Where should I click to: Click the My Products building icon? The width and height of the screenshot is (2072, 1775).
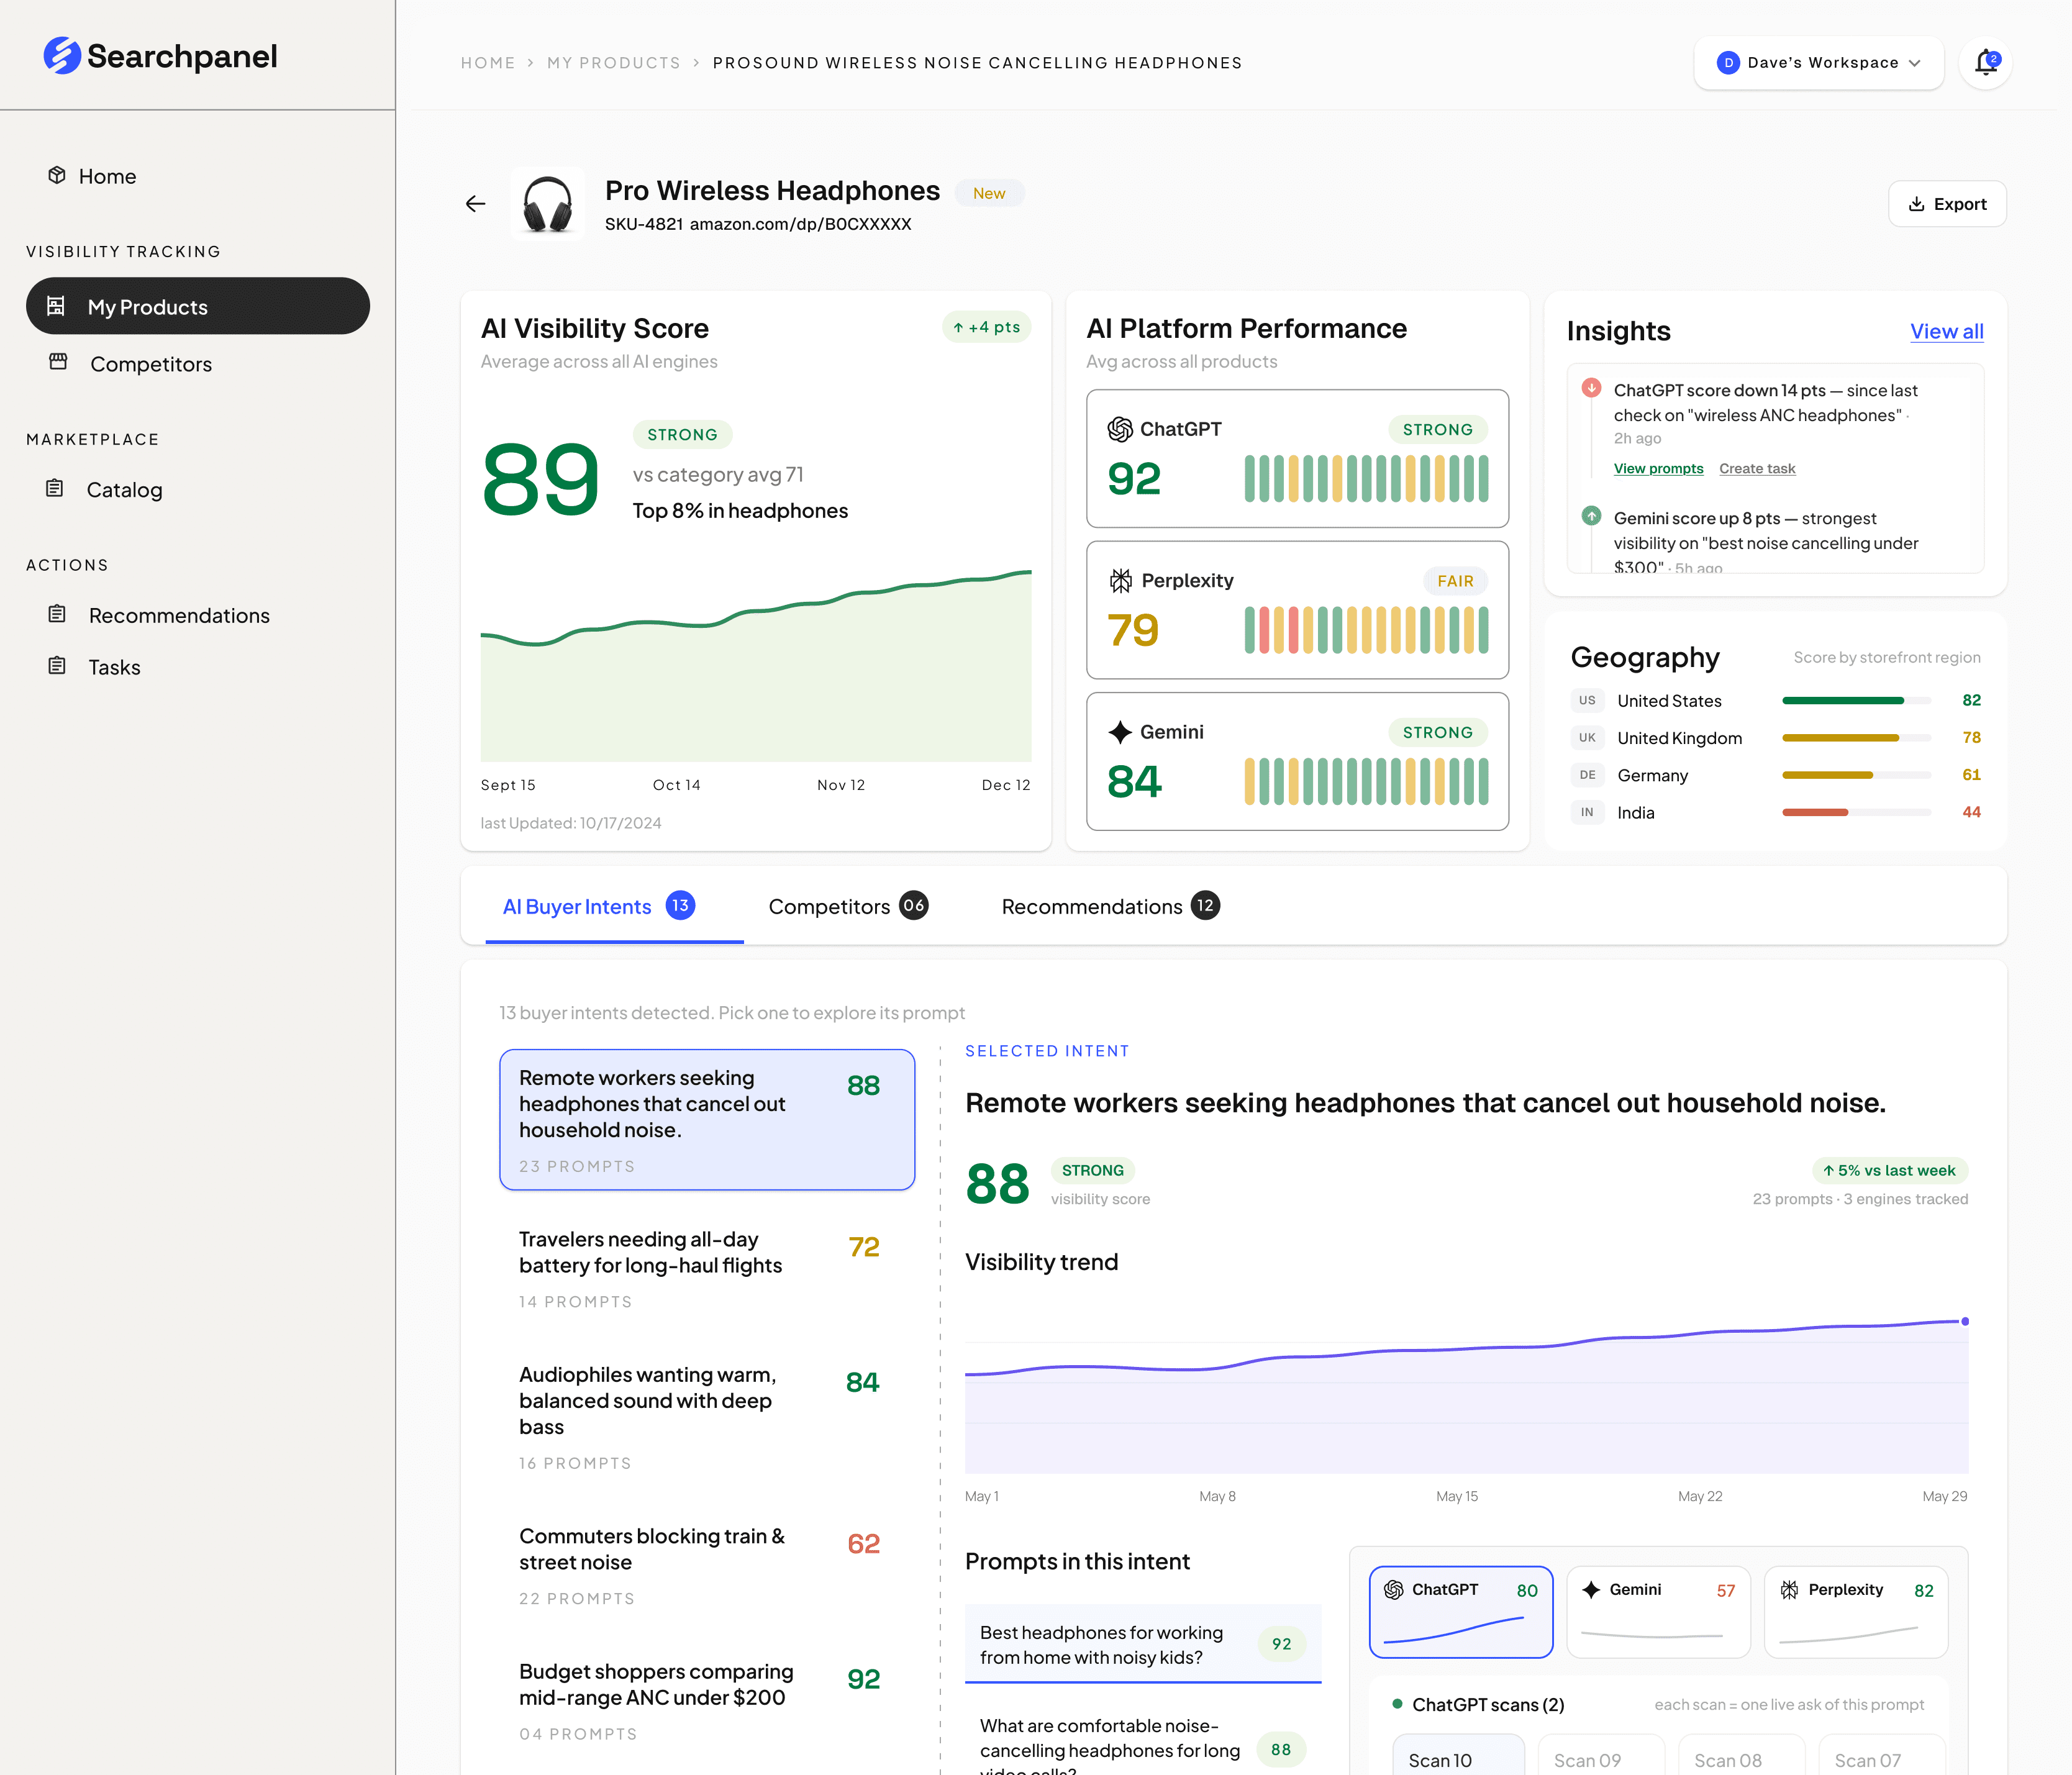coord(56,306)
